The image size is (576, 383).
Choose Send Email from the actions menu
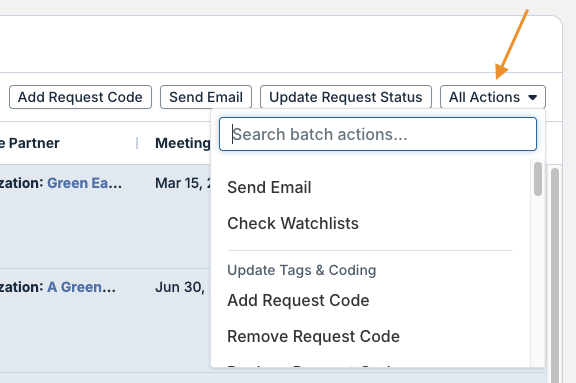269,187
